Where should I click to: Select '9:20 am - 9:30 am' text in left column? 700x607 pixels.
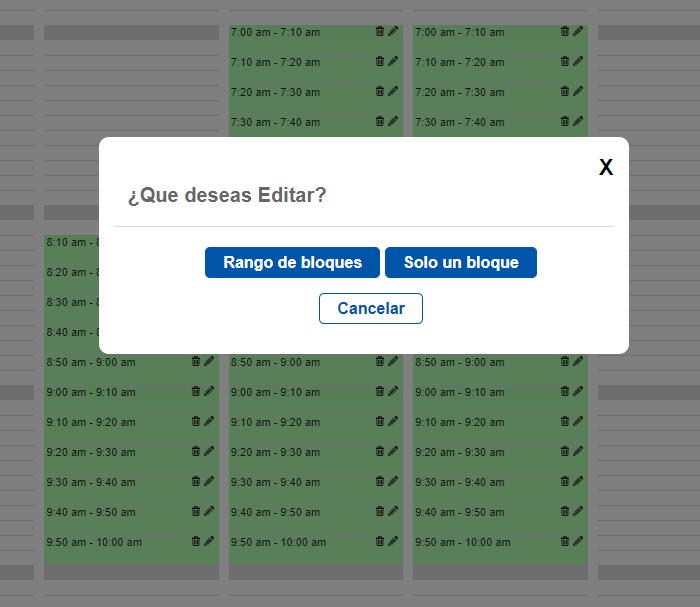click(91, 452)
